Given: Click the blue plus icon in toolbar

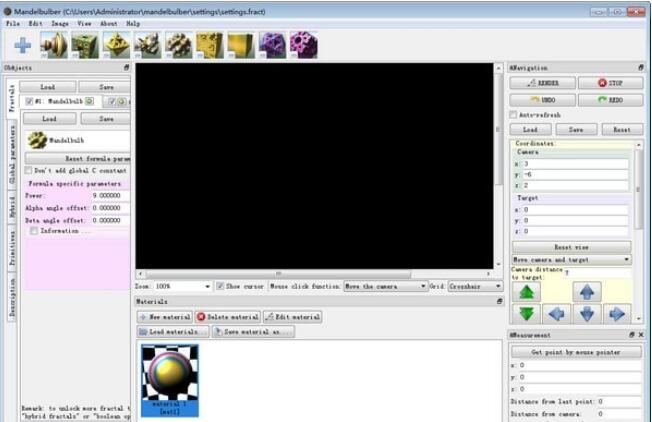Looking at the screenshot, I should tap(22, 45).
